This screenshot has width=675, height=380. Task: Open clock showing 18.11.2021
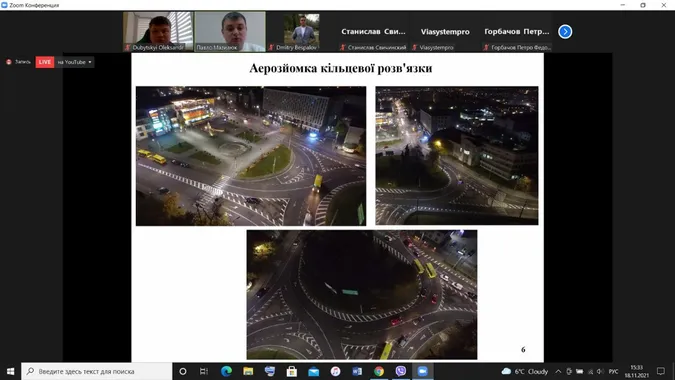637,371
